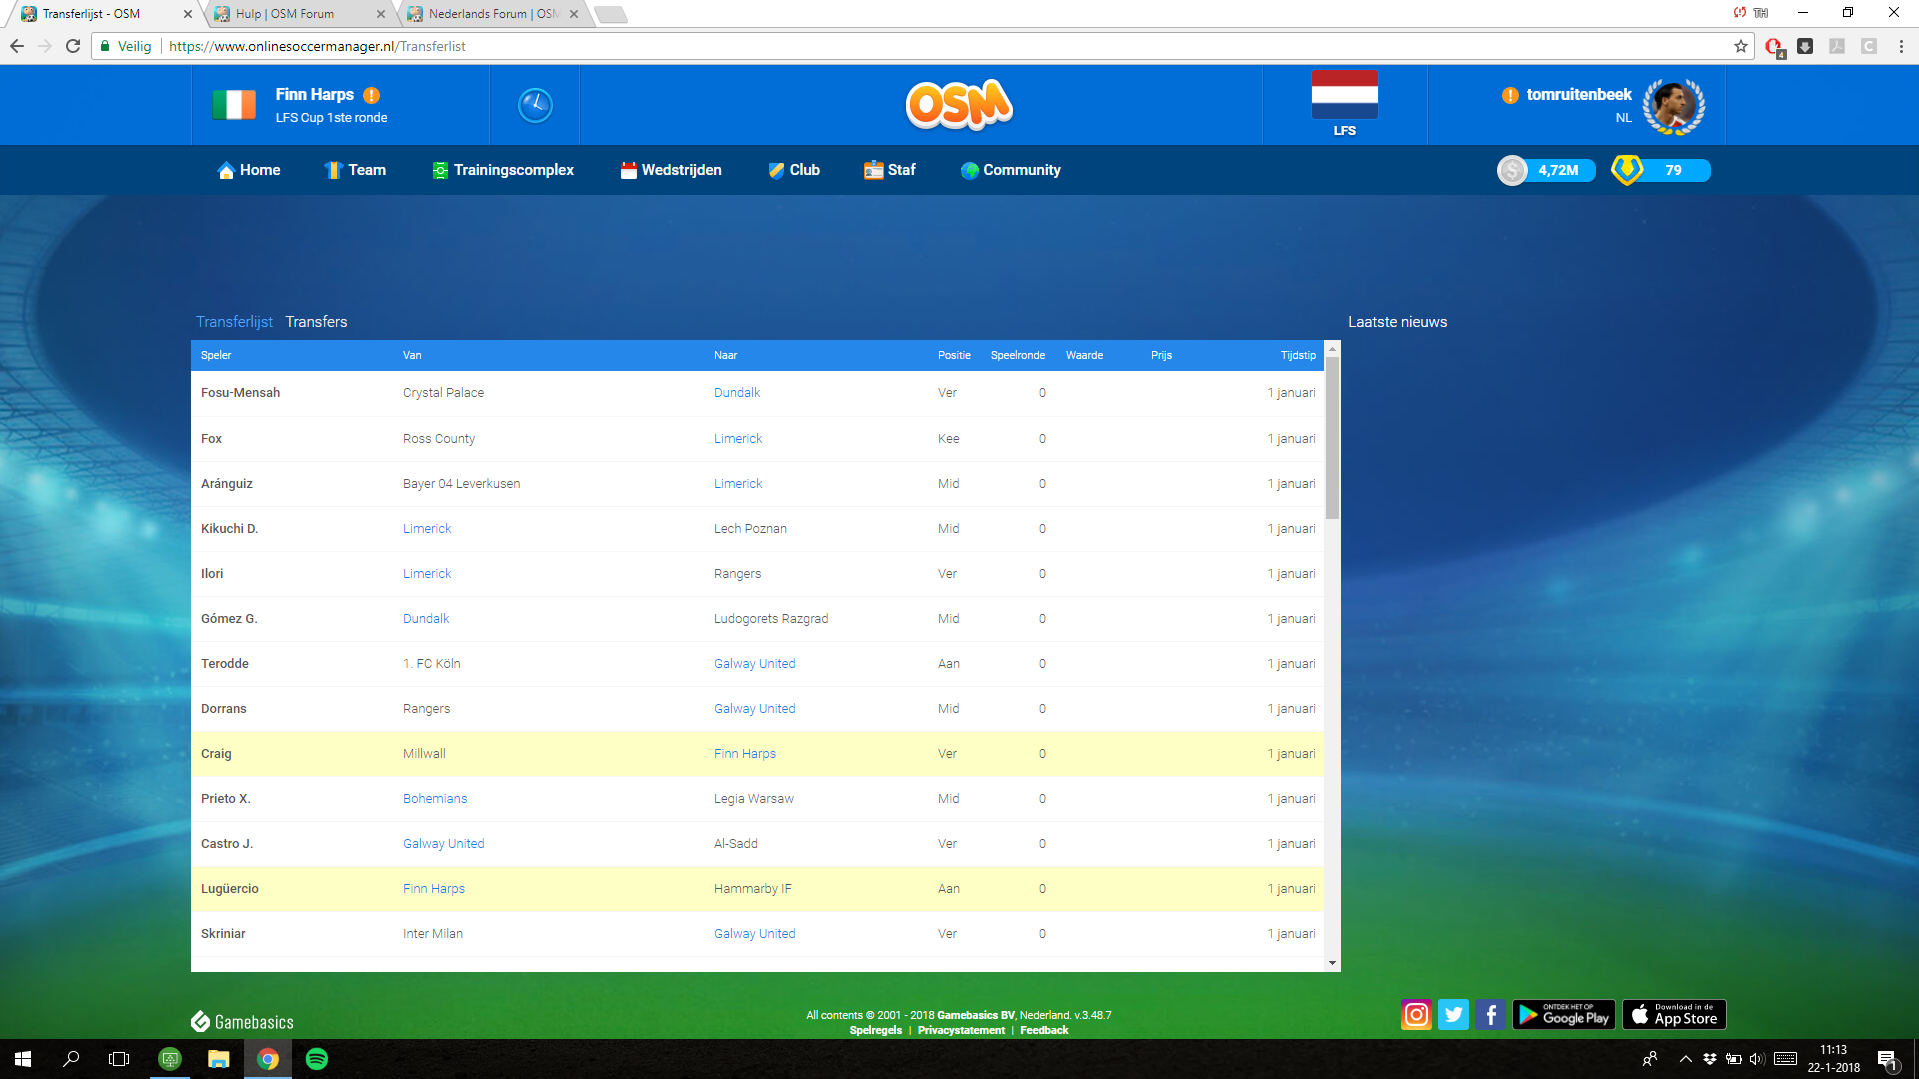Open the Facebook social link

(x=1490, y=1015)
